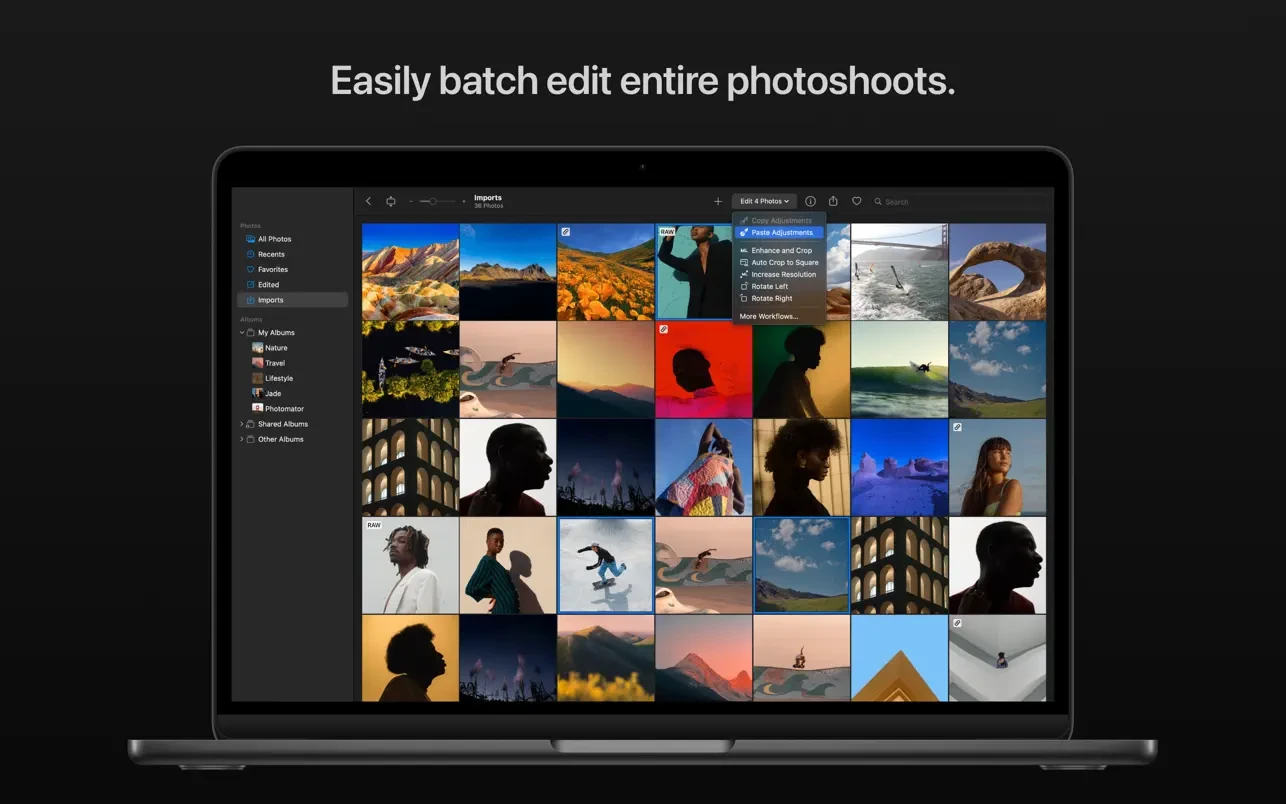The width and height of the screenshot is (1286, 804).
Task: Expand the Shared Albums group
Action: pyautogui.click(x=242, y=424)
